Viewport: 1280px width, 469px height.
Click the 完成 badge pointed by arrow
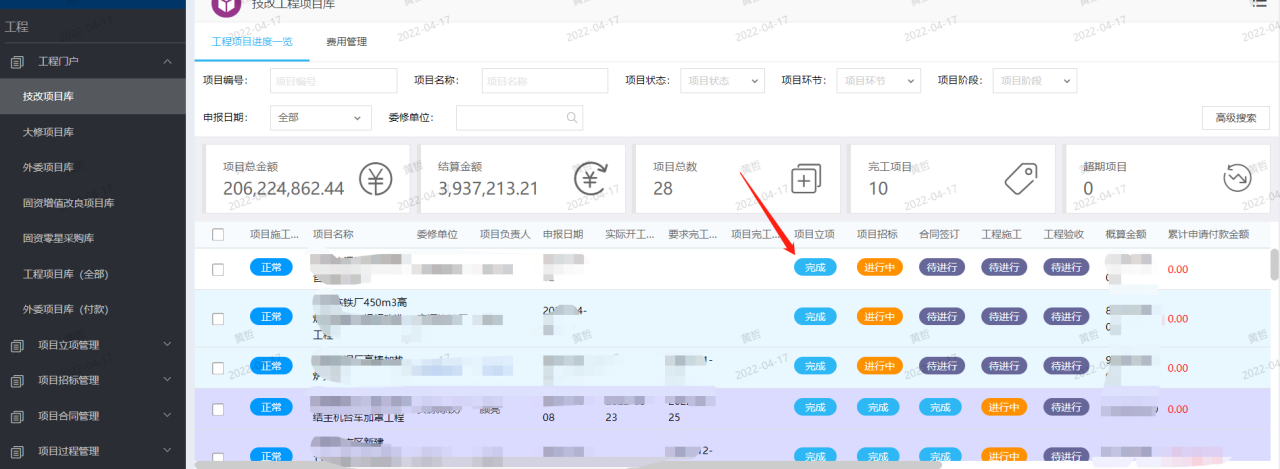tap(815, 267)
